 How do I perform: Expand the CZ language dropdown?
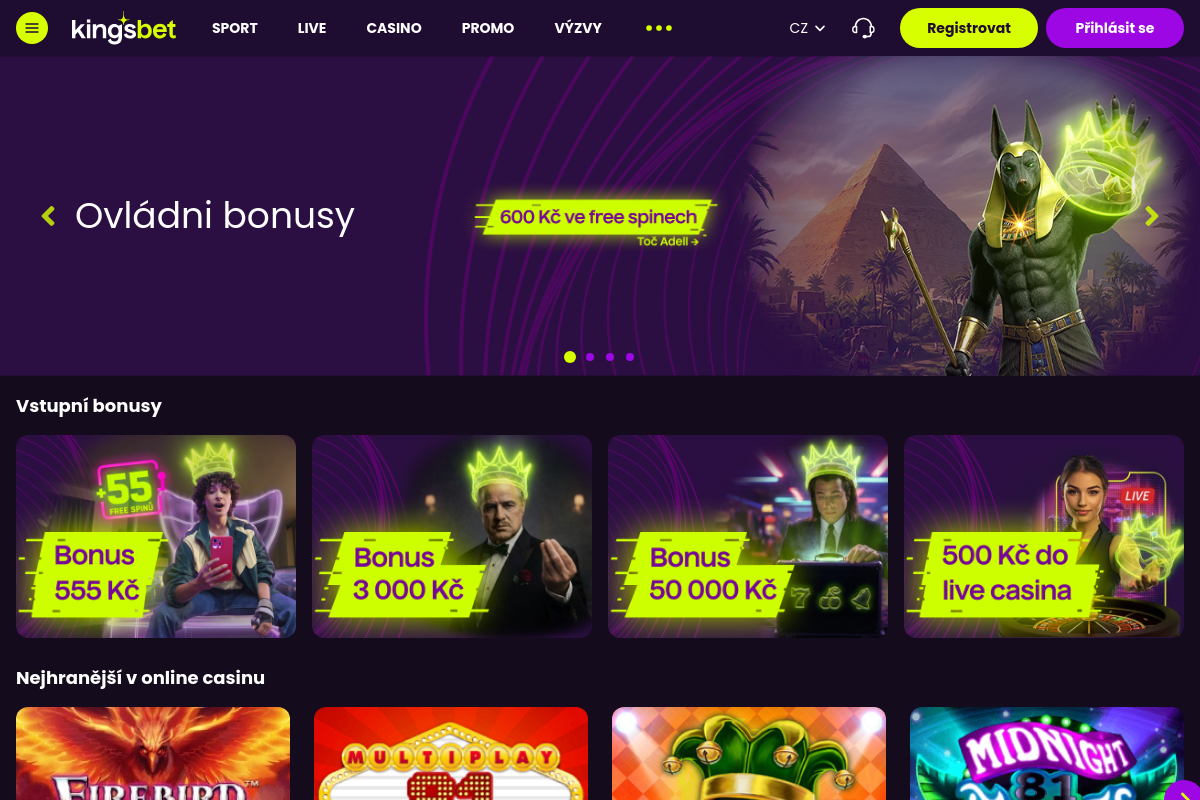[x=807, y=28]
